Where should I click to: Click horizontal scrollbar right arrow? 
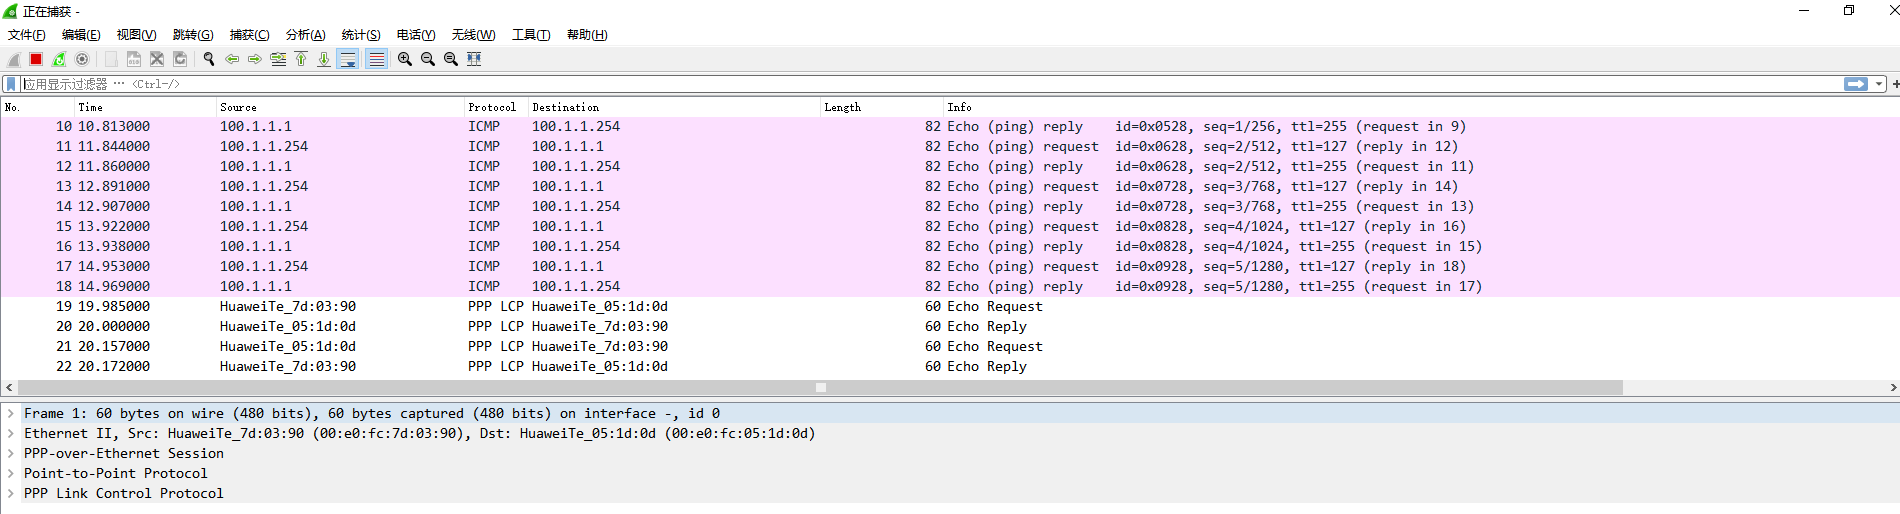click(1892, 387)
